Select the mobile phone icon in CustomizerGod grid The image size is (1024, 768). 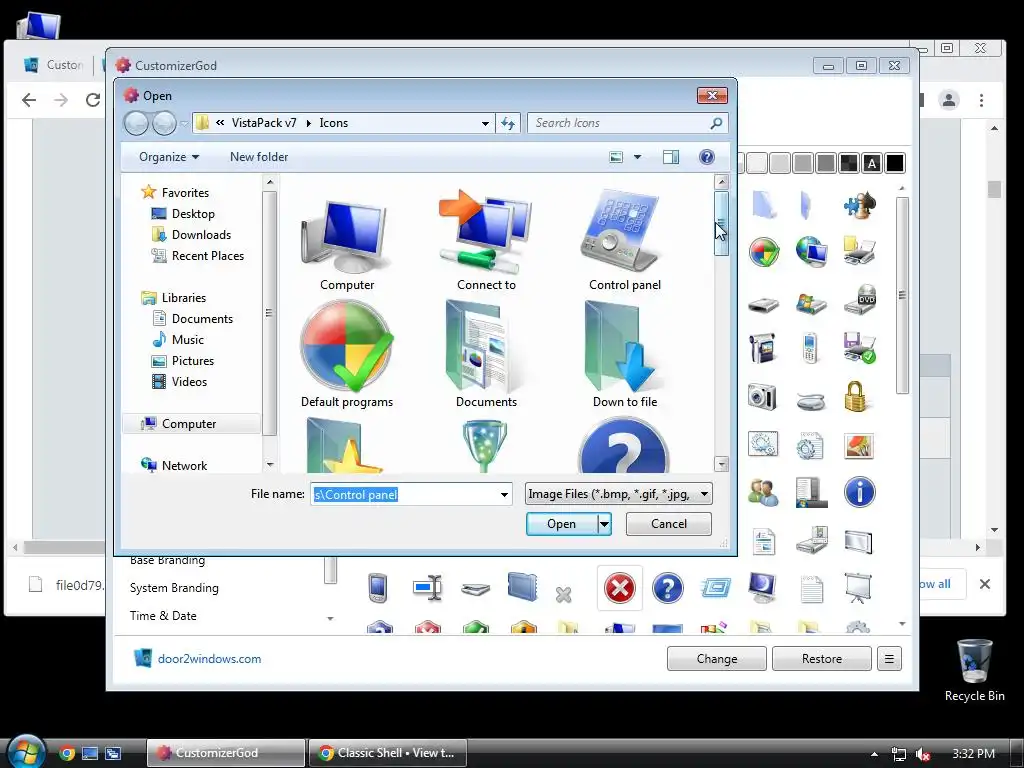click(810, 347)
